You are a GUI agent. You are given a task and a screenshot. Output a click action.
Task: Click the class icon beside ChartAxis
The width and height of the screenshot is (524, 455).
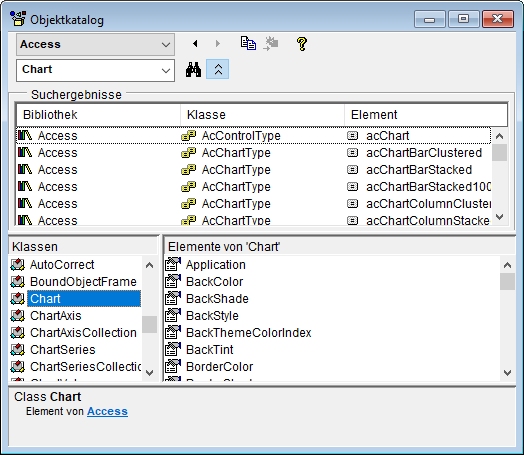click(x=17, y=316)
